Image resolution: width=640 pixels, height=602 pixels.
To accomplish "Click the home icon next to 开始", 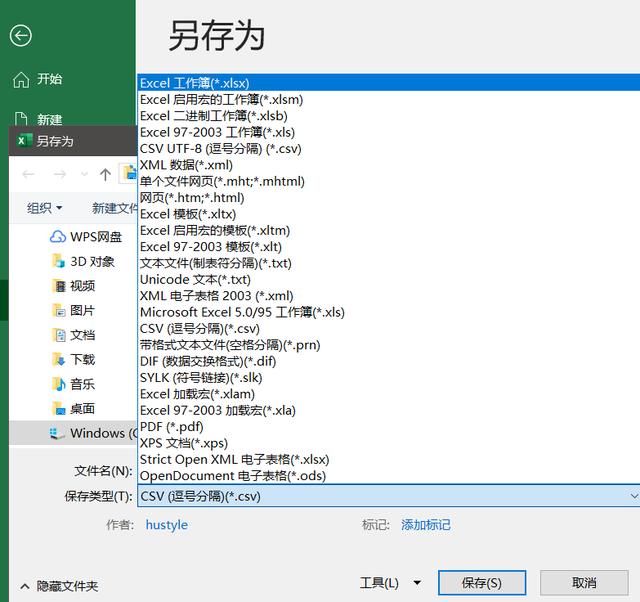I will click(20, 79).
